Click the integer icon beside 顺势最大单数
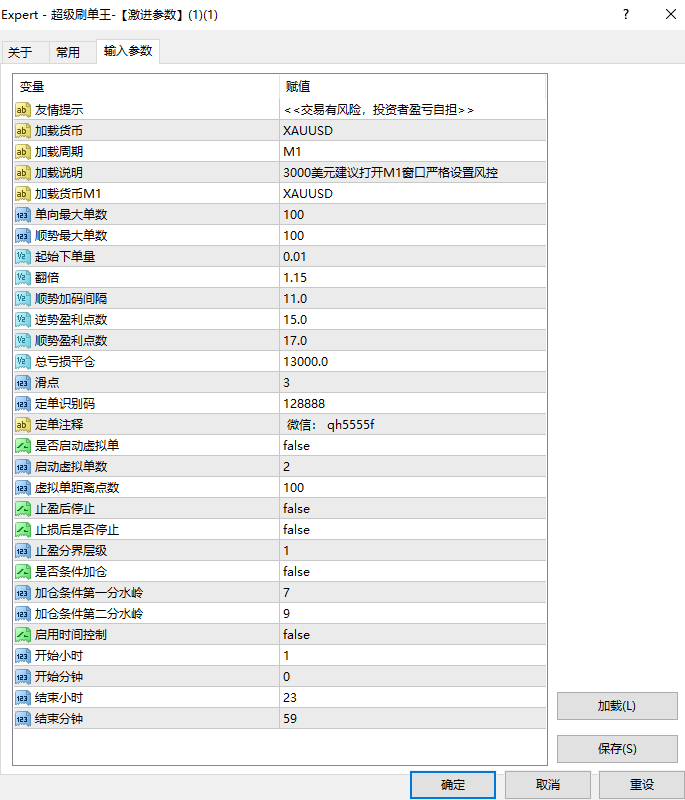 (x=22, y=236)
